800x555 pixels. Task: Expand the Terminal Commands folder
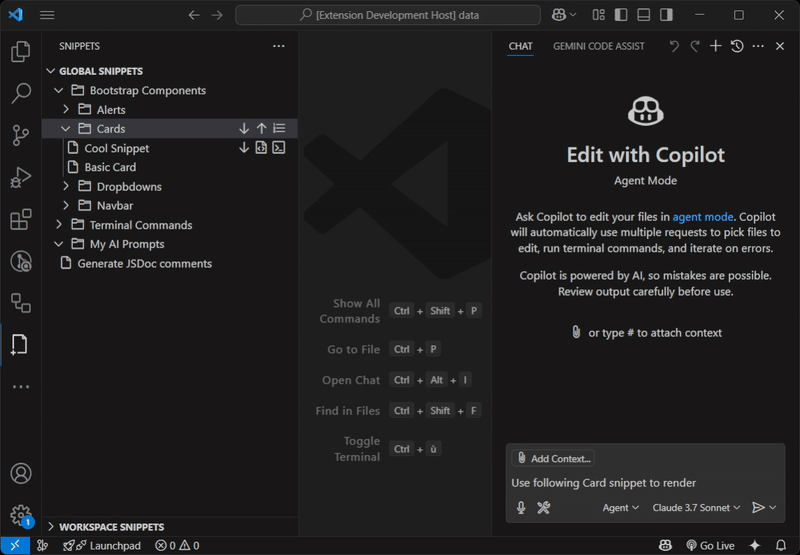coord(59,225)
